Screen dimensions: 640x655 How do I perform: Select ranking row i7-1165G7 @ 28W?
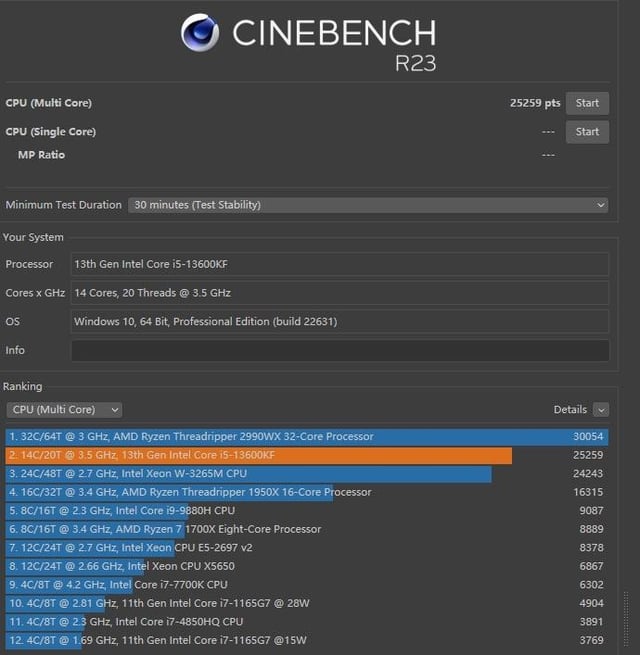(x=307, y=603)
